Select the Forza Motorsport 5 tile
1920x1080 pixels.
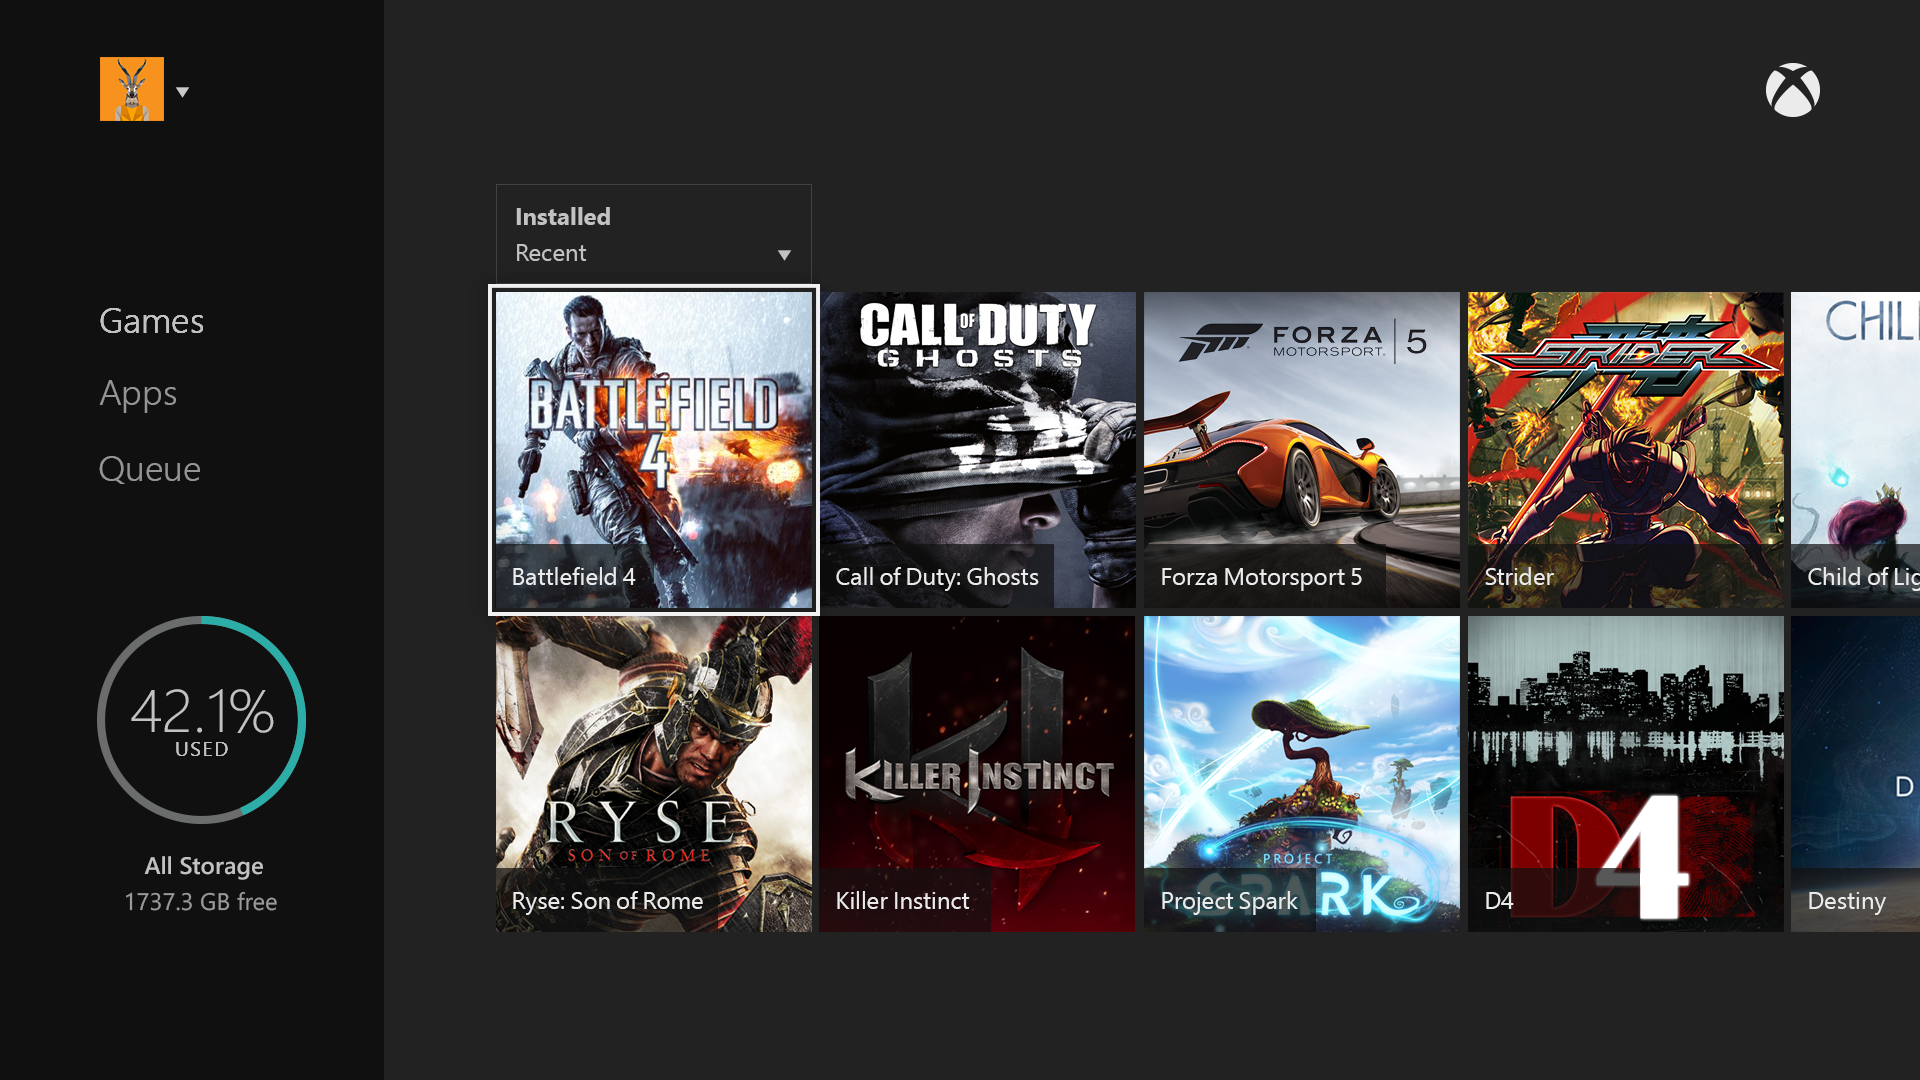tap(1301, 448)
